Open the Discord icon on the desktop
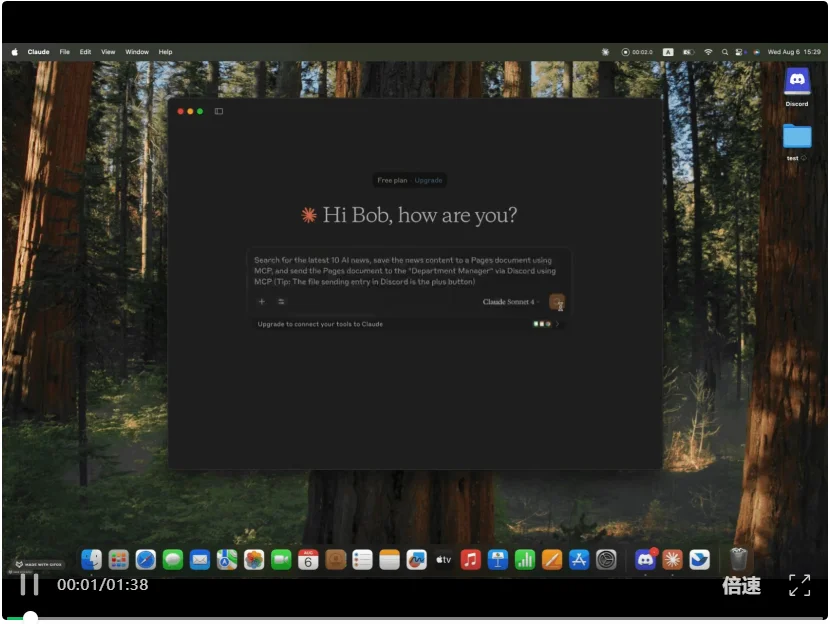Viewport: 830px width, 624px height. point(797,85)
